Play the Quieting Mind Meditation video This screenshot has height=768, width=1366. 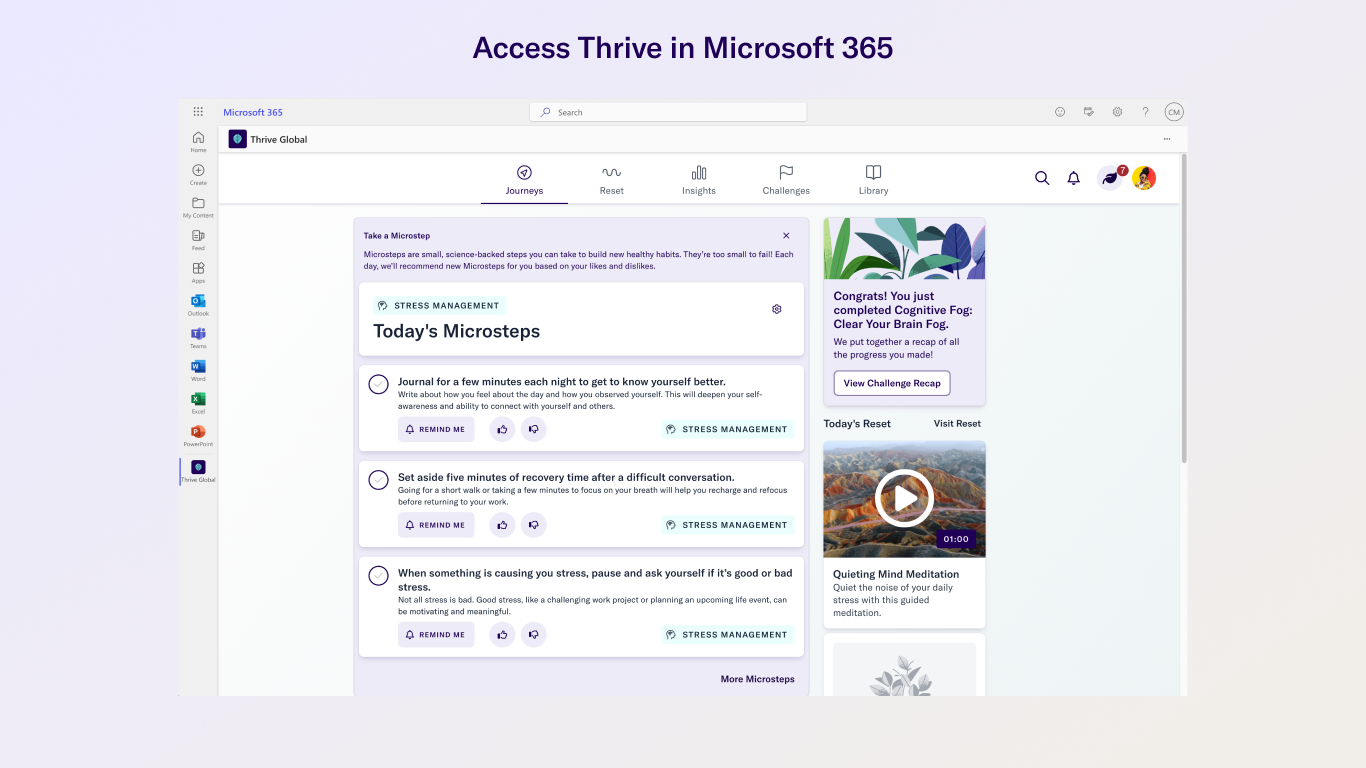[x=904, y=498]
